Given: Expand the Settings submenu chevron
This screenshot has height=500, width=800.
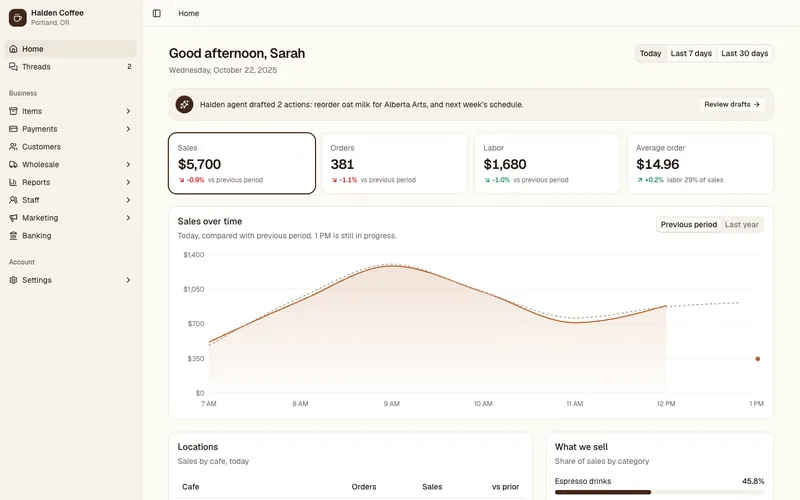Looking at the screenshot, I should point(128,280).
